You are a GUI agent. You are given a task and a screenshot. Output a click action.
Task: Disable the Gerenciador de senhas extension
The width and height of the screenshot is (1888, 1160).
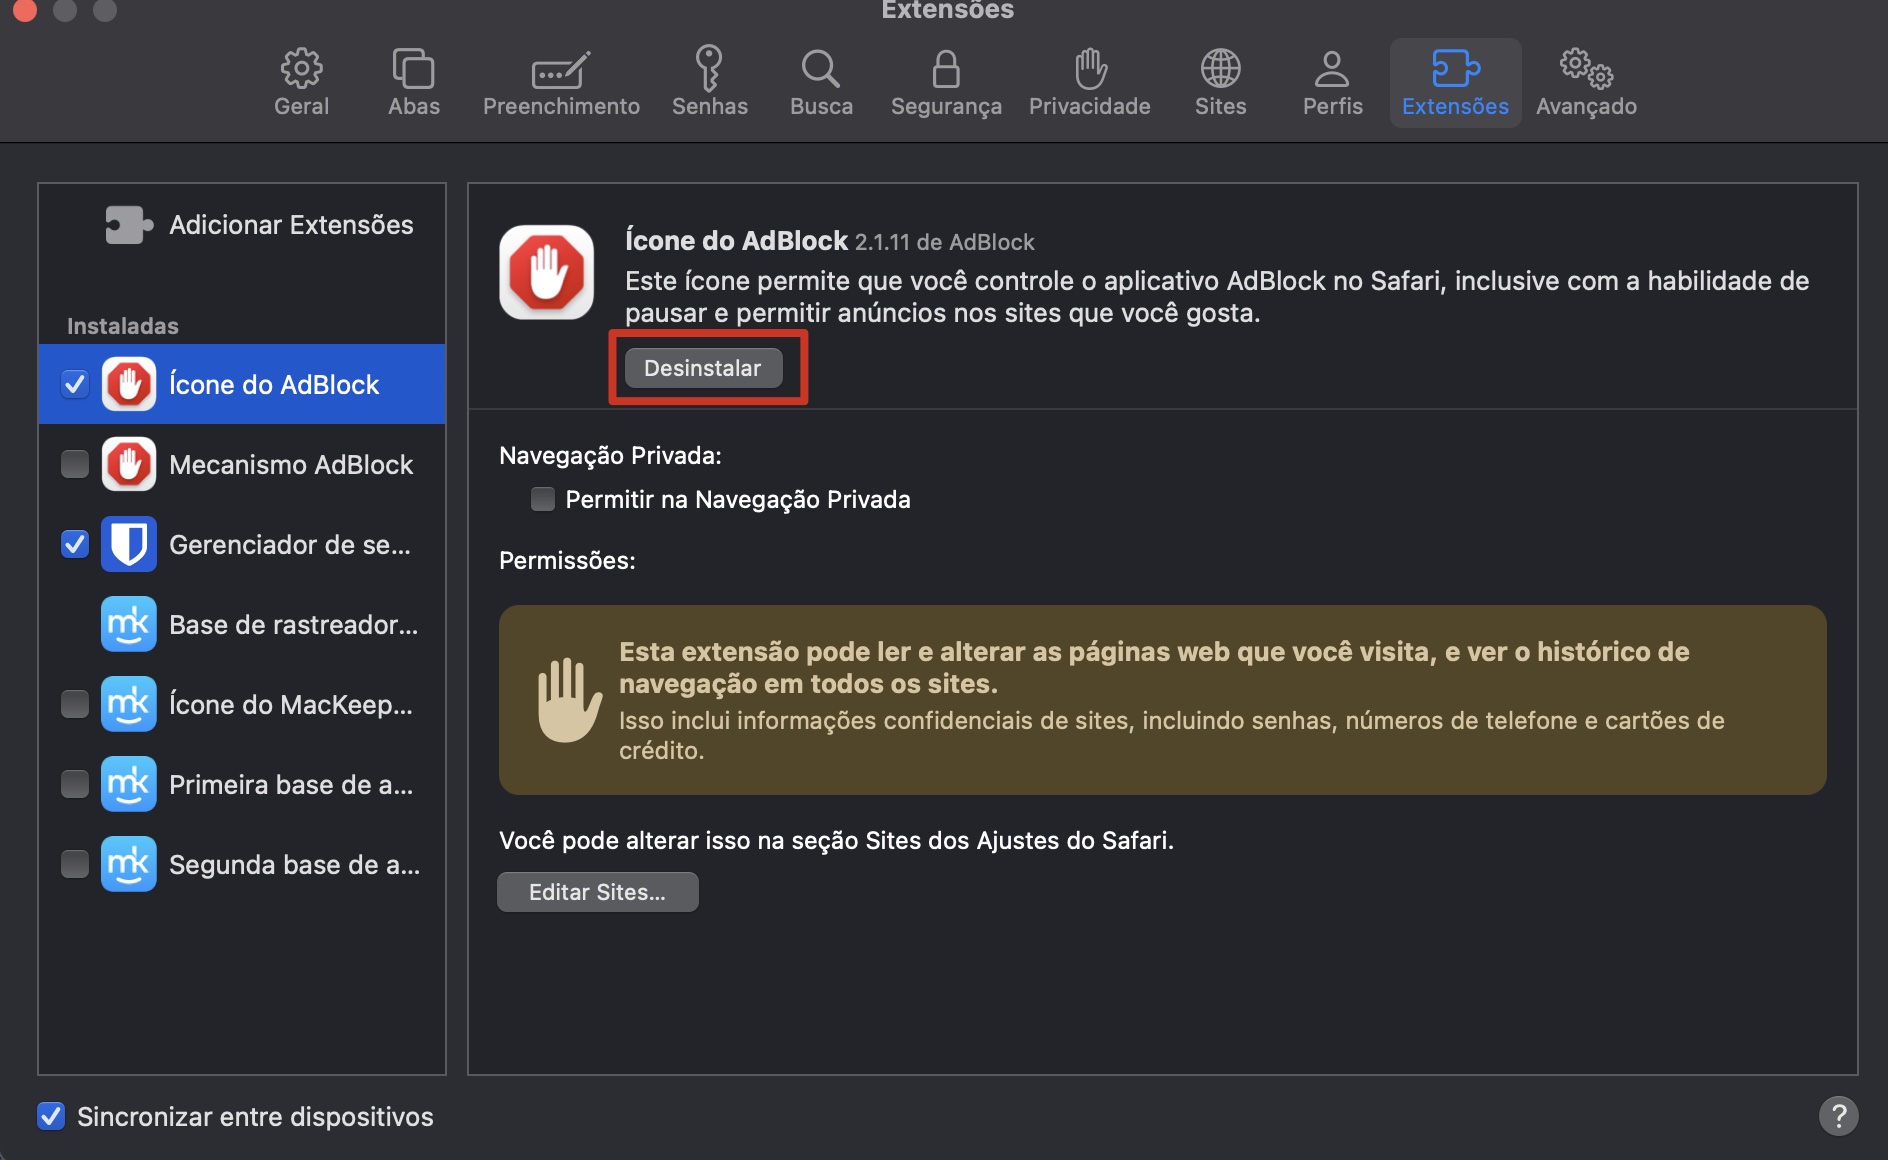tap(75, 544)
